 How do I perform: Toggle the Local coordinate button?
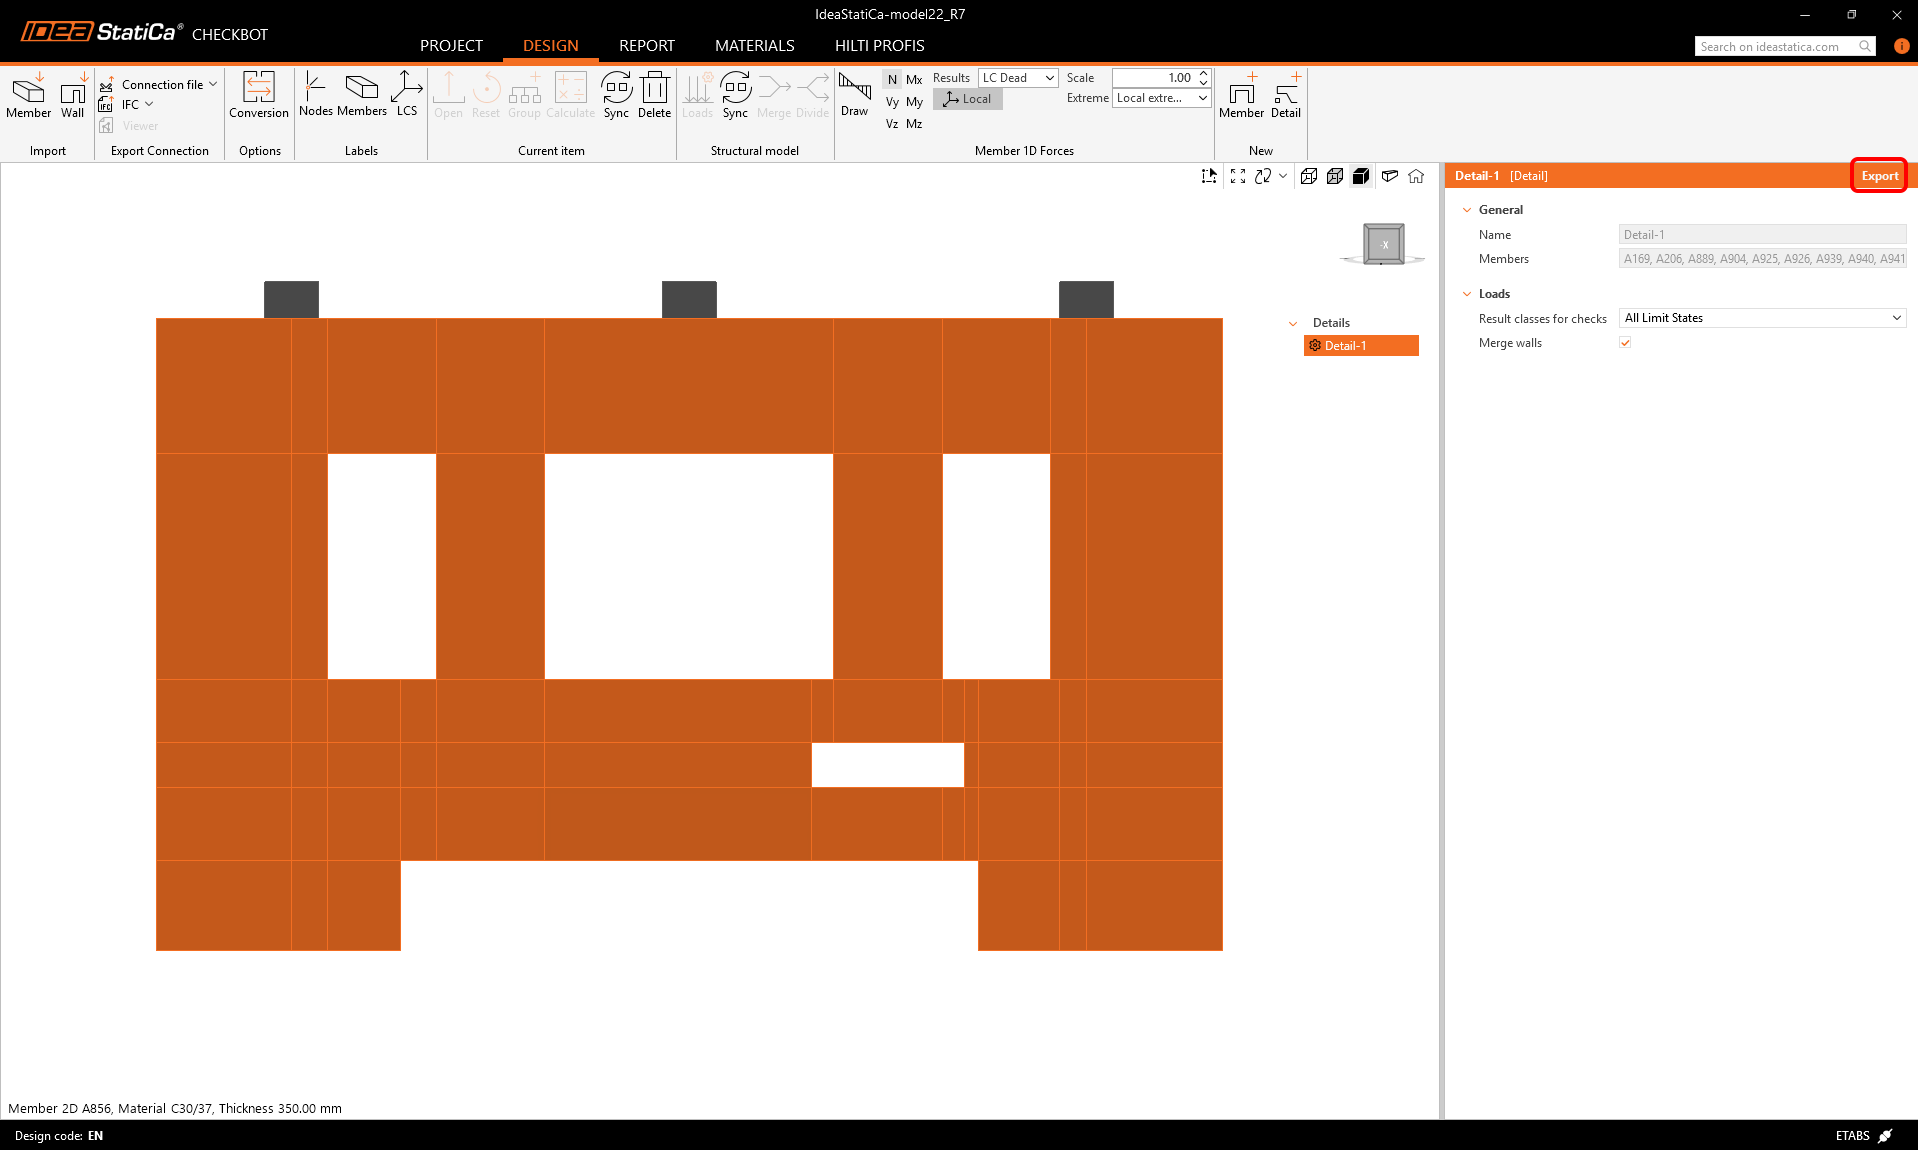(967, 99)
